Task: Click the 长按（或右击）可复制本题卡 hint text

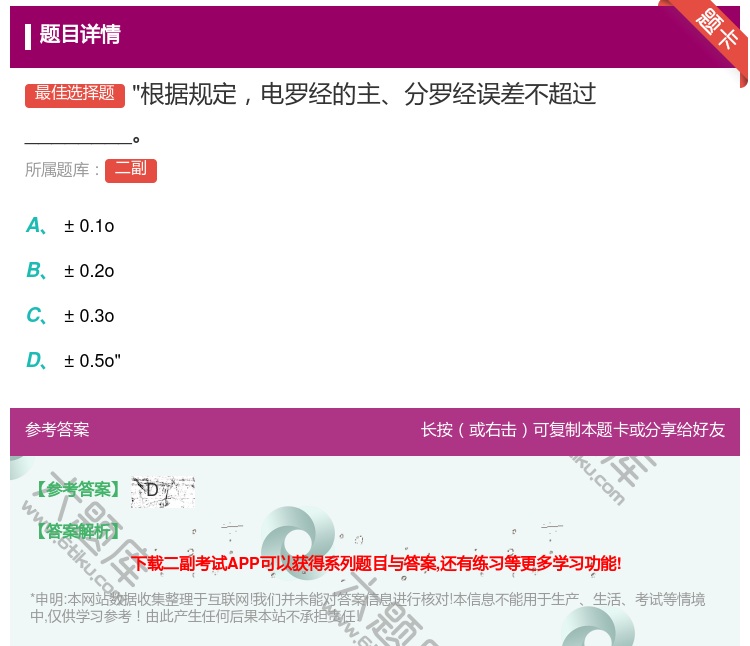Action: coord(573,429)
